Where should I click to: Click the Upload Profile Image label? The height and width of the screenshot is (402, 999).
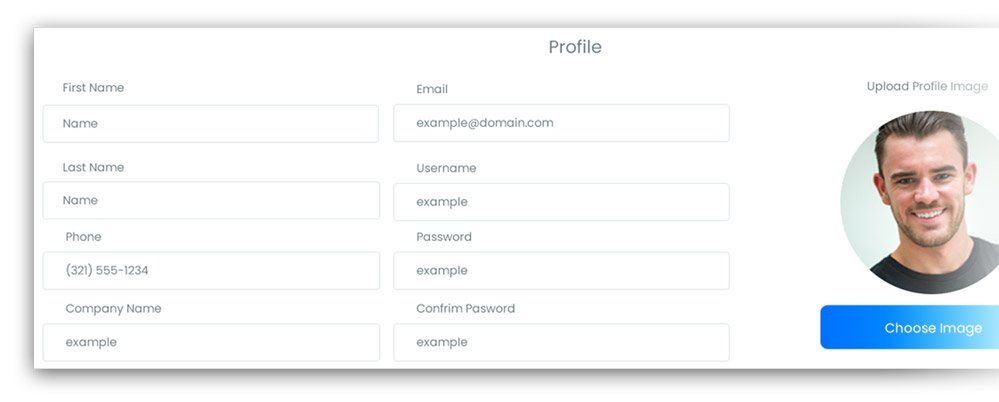927,87
